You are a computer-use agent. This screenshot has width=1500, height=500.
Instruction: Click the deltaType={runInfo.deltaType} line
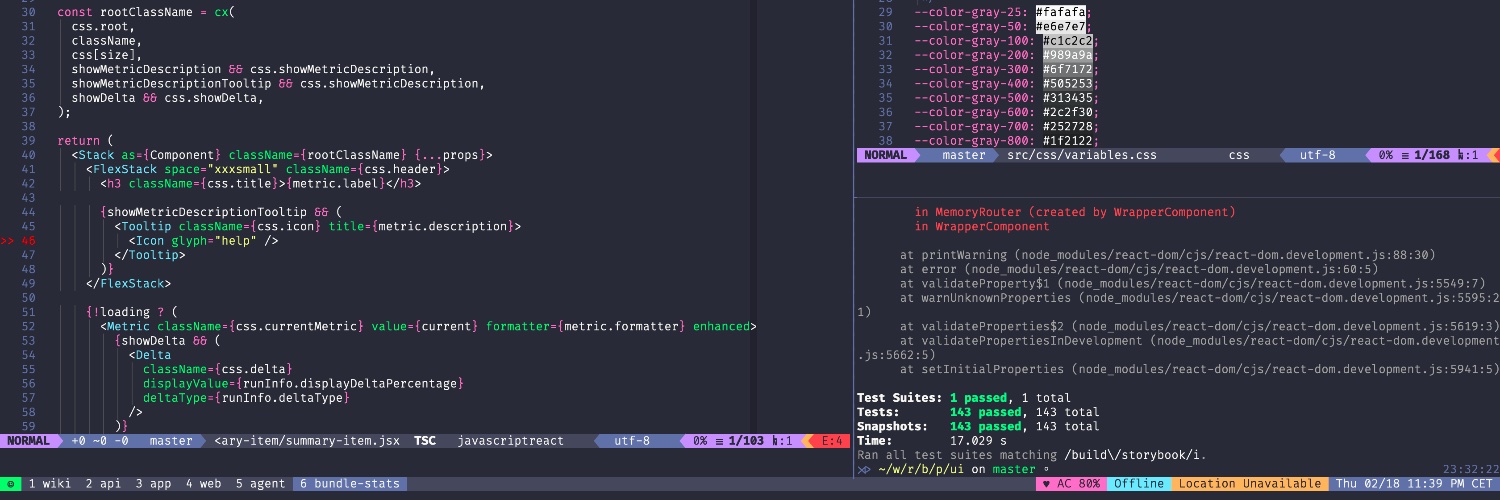pos(246,398)
